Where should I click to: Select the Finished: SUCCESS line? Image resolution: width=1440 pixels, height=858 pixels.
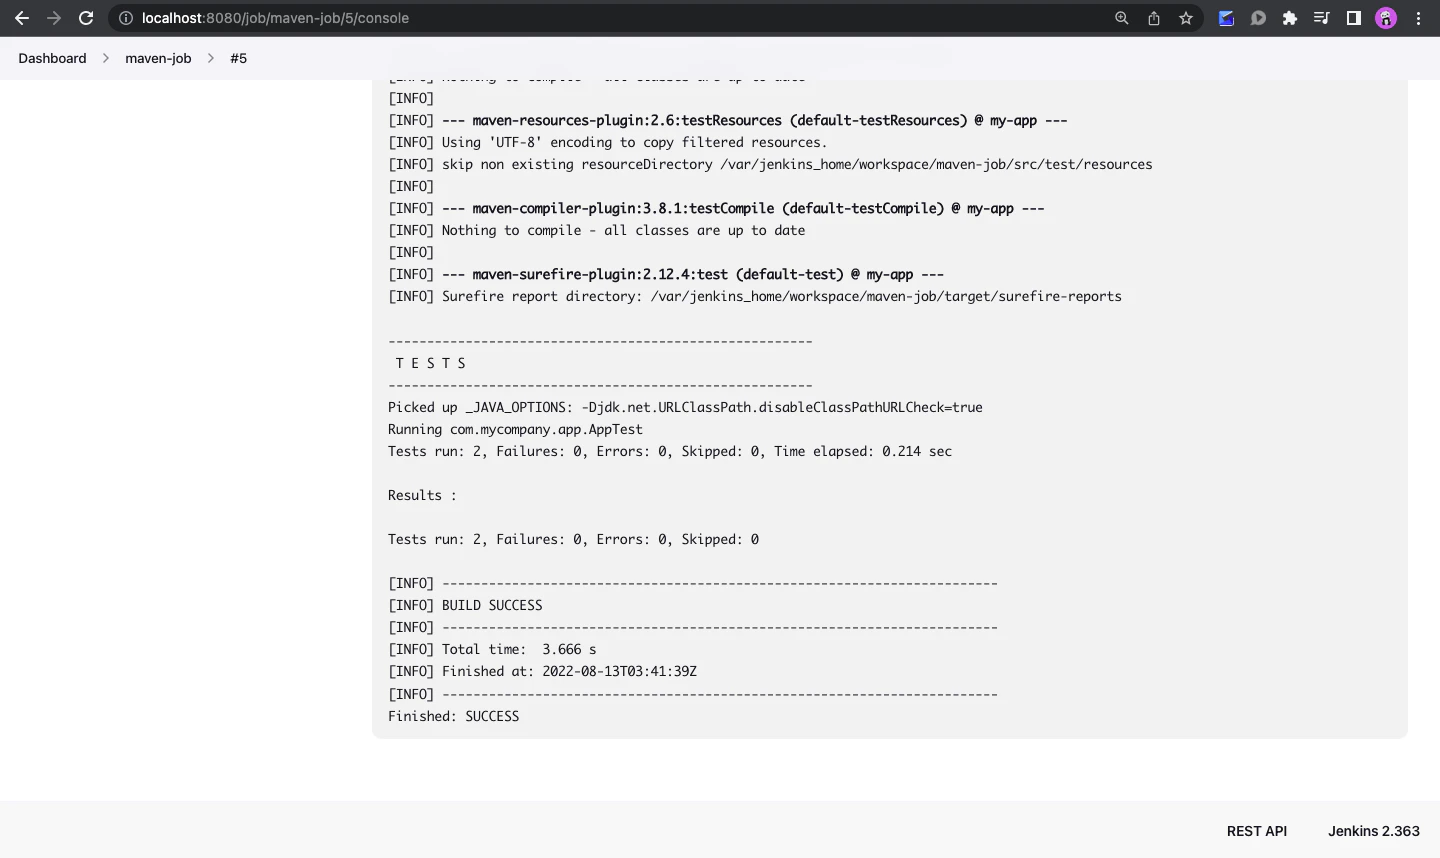[x=453, y=716]
